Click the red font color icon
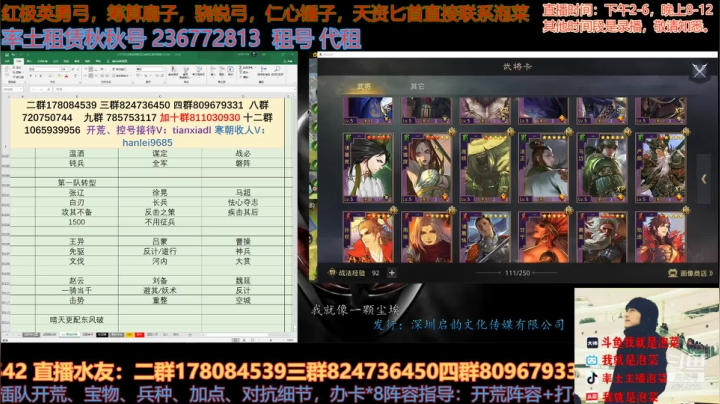This screenshot has width=720, height=404. pos(66,76)
